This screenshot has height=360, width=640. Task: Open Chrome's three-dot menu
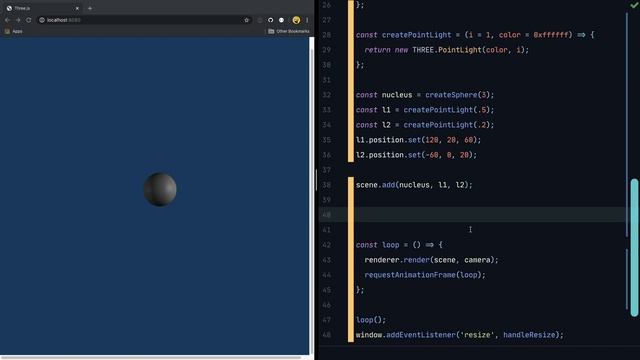(307, 20)
